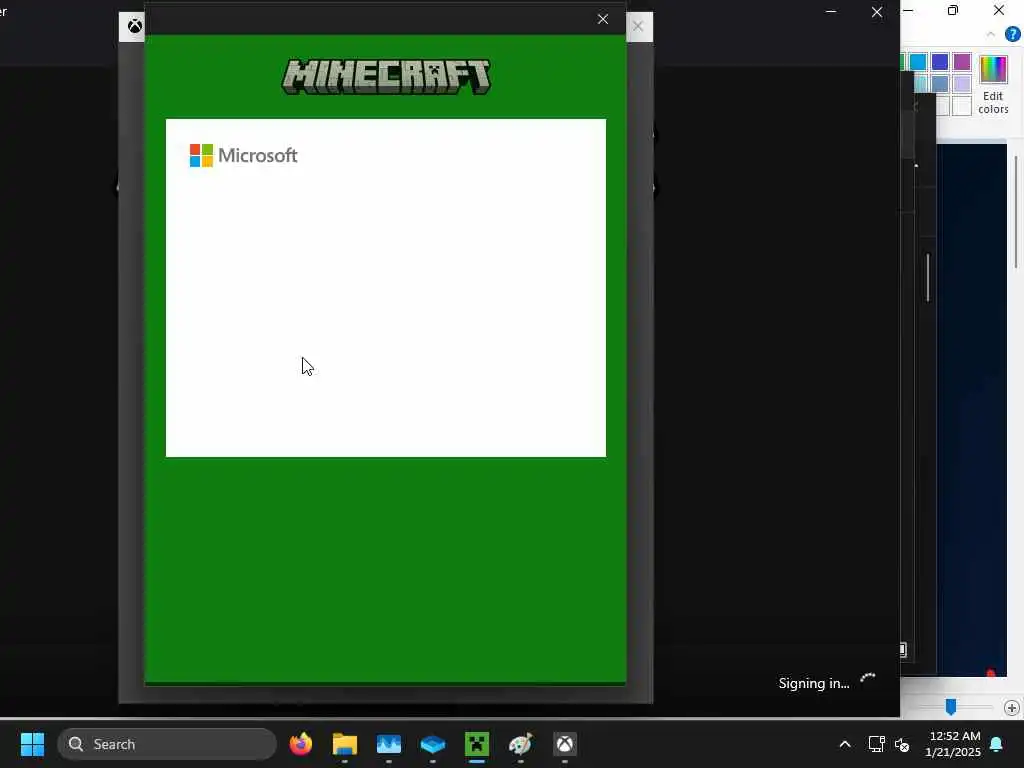Pick the lavender color swatch in Paint
Viewport: 1024px width, 768px height.
point(962,84)
